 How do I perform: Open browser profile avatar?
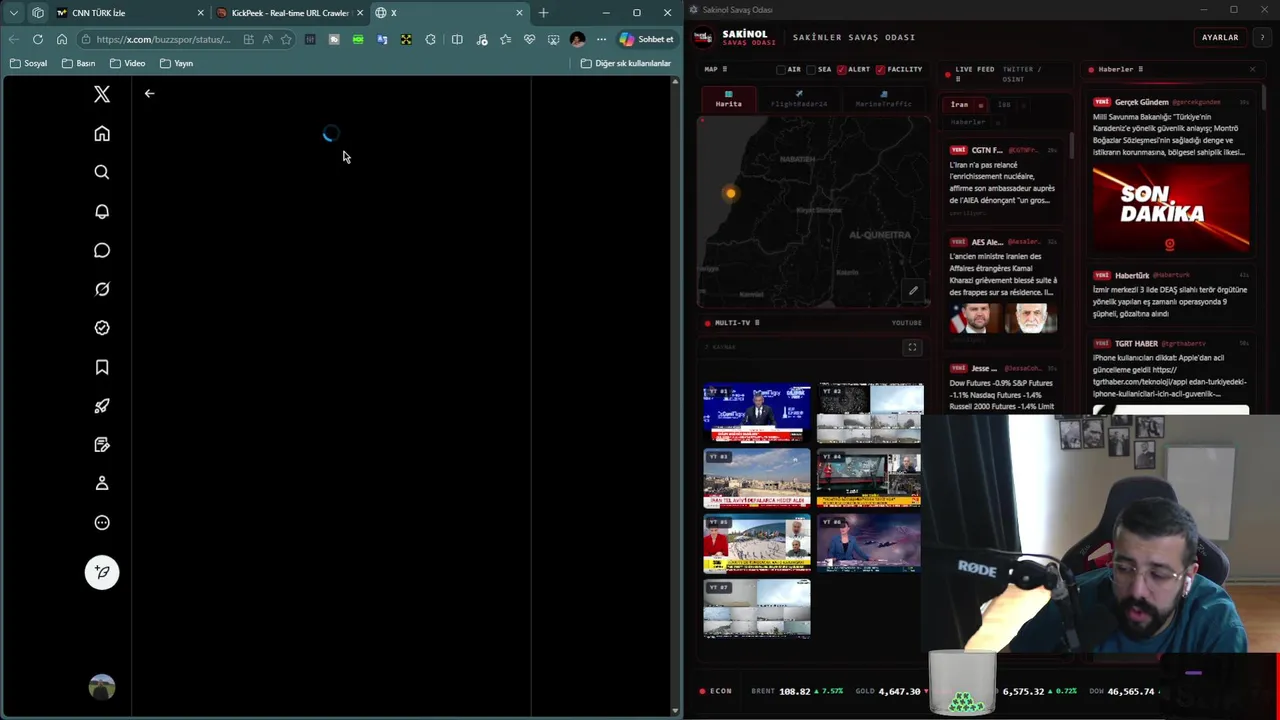577,39
